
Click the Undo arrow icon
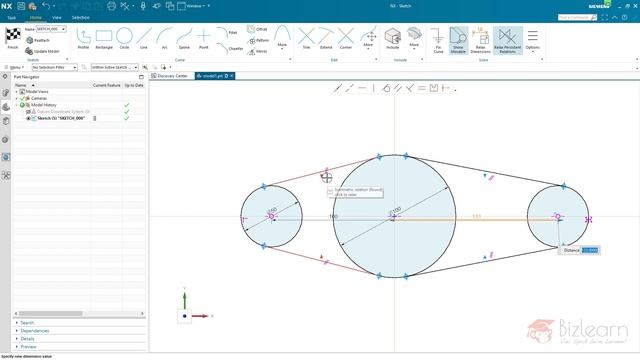click(x=46, y=6)
